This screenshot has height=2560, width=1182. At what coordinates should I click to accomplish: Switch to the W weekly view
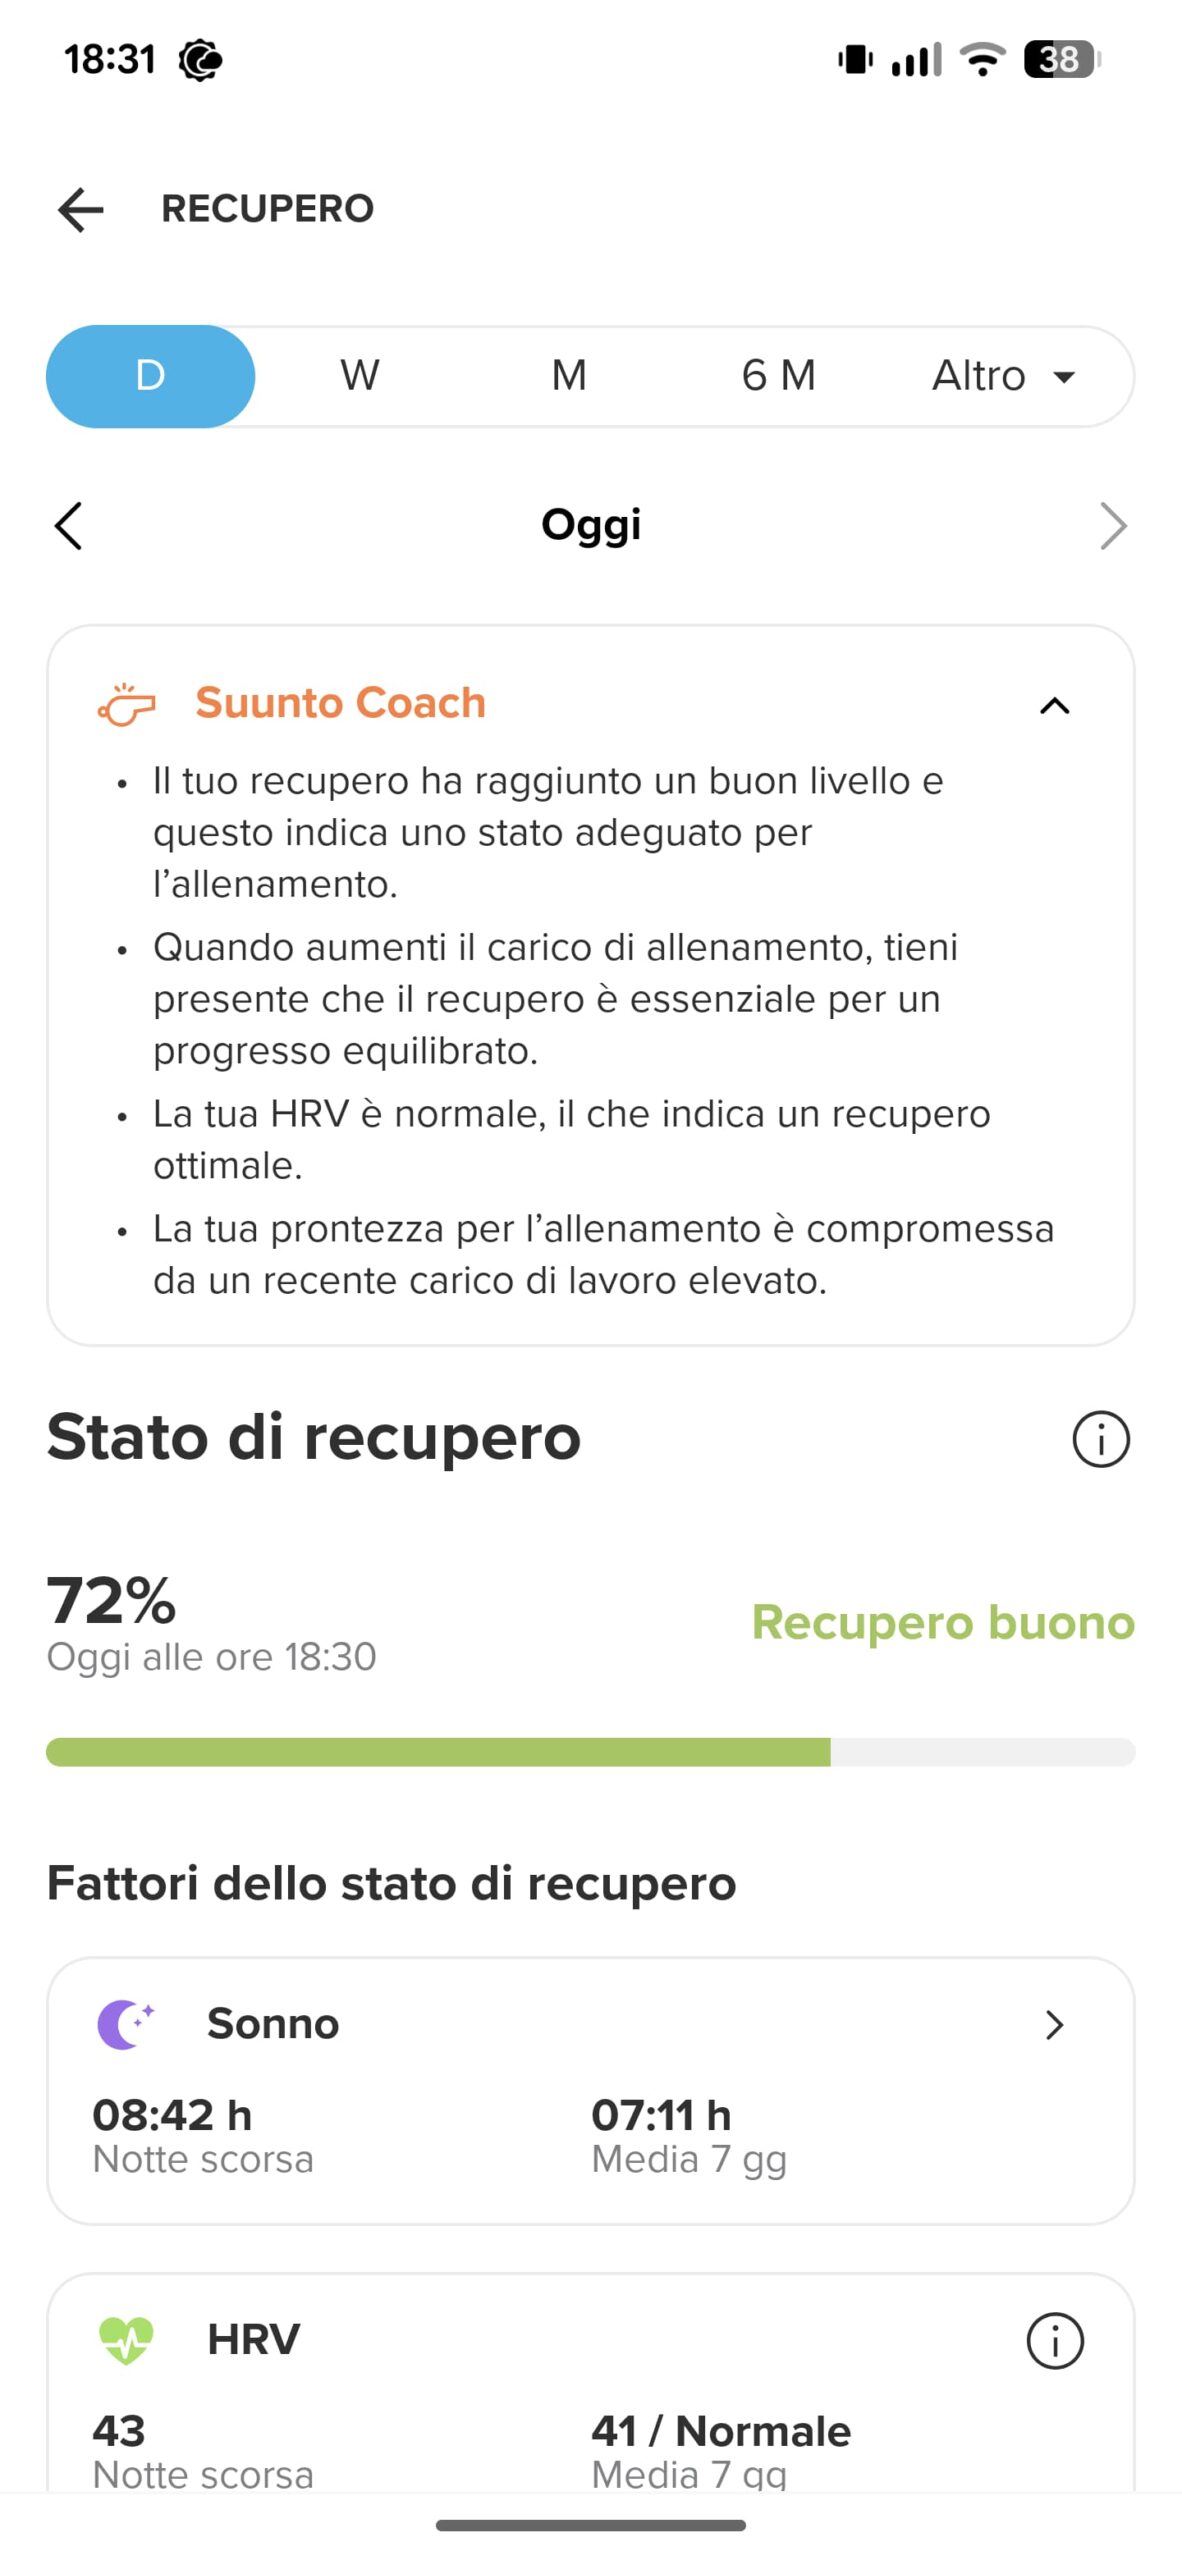coord(360,376)
